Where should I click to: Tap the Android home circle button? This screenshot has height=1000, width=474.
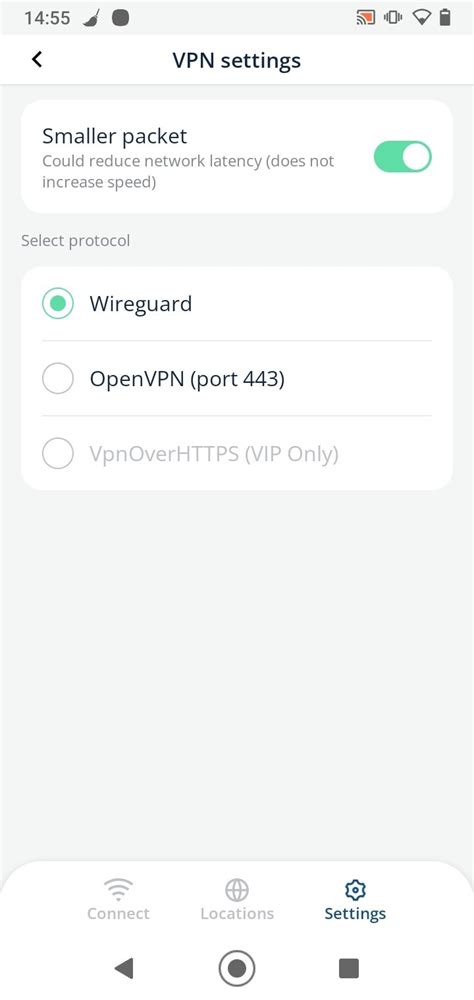tap(237, 968)
